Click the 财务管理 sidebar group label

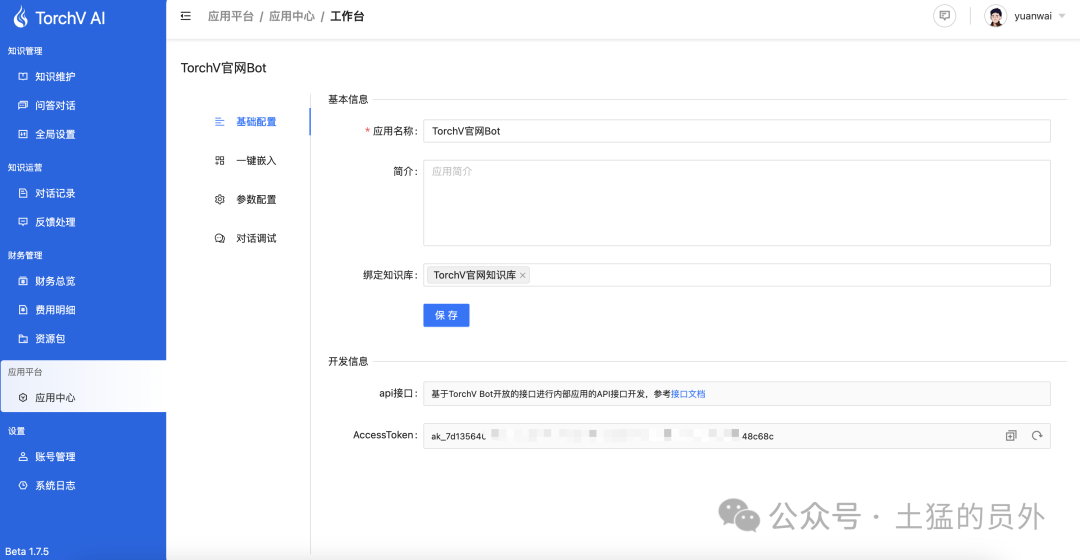coord(25,256)
